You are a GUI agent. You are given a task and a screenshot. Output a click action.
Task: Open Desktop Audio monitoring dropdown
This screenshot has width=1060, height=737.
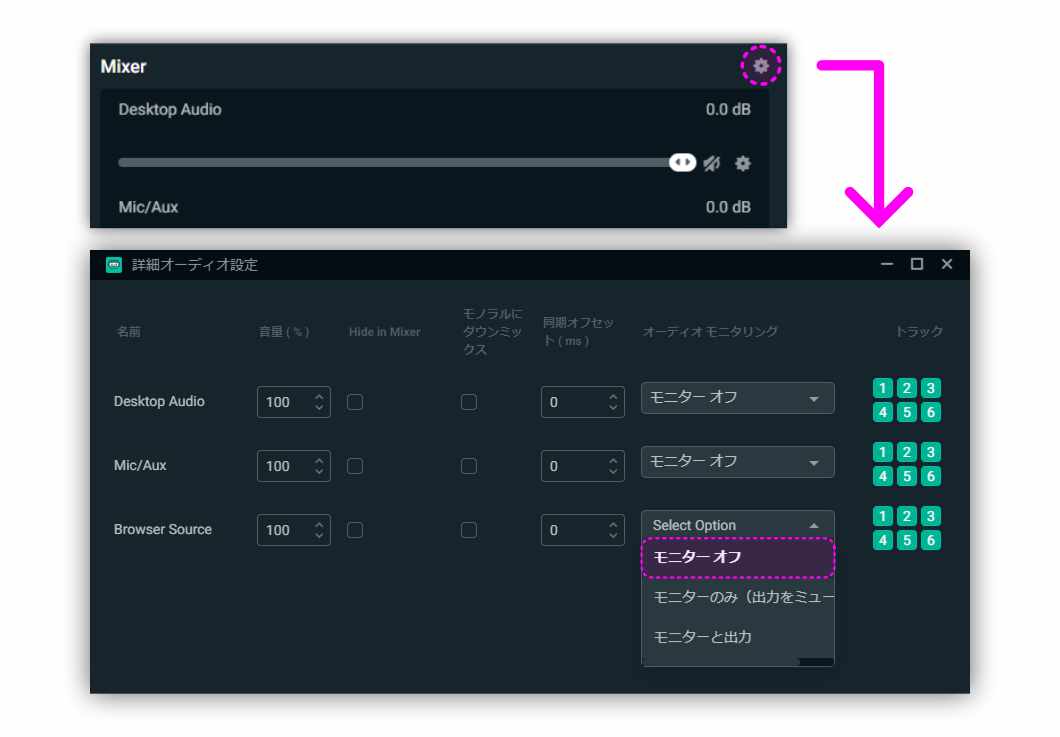point(737,398)
